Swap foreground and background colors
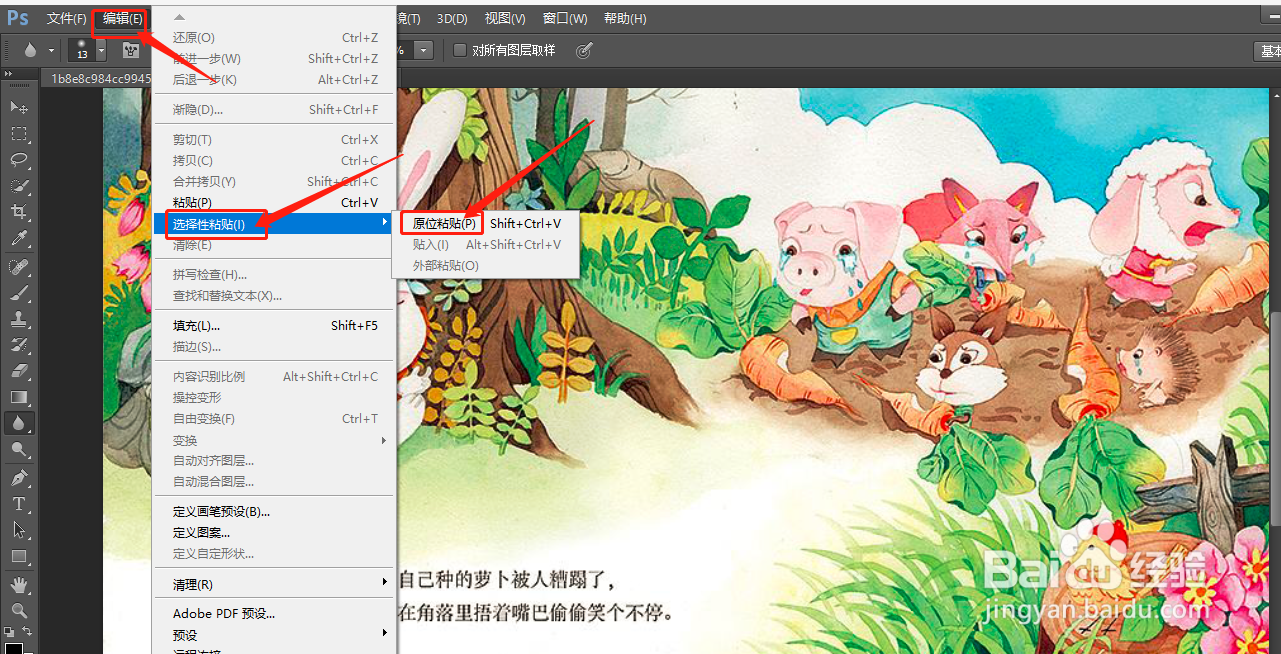 pos(28,631)
